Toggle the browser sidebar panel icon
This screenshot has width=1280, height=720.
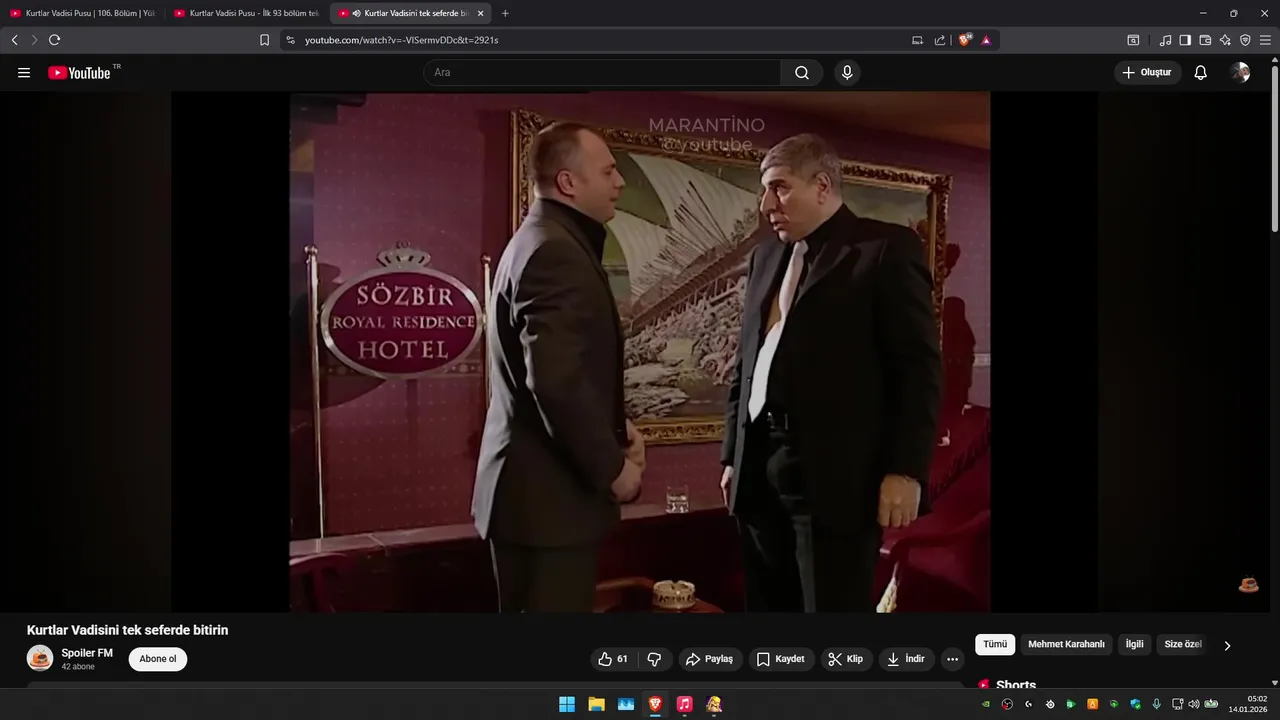tap(1185, 40)
